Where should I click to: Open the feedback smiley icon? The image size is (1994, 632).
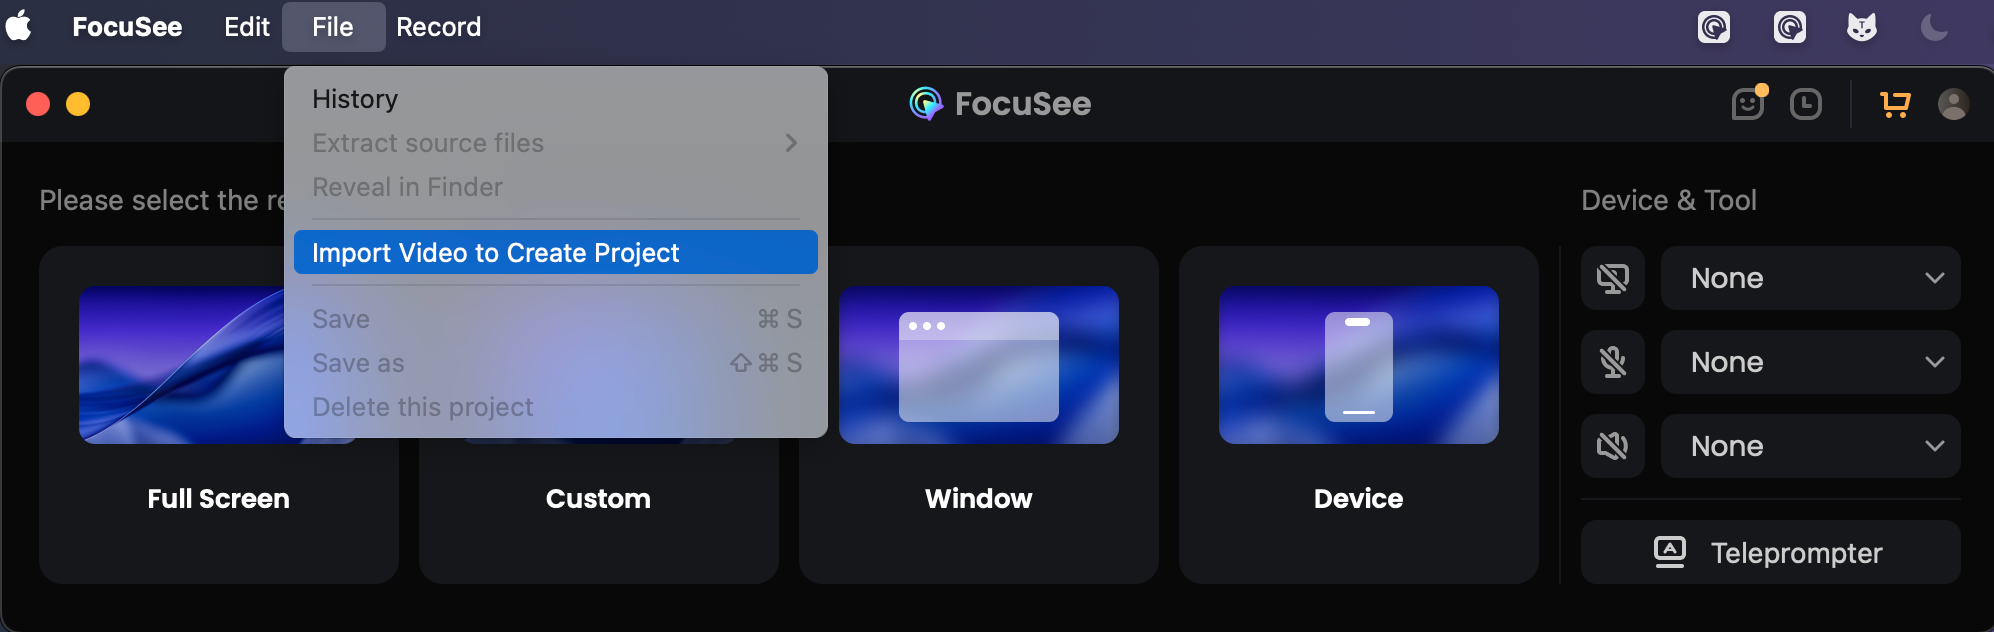click(x=1748, y=103)
